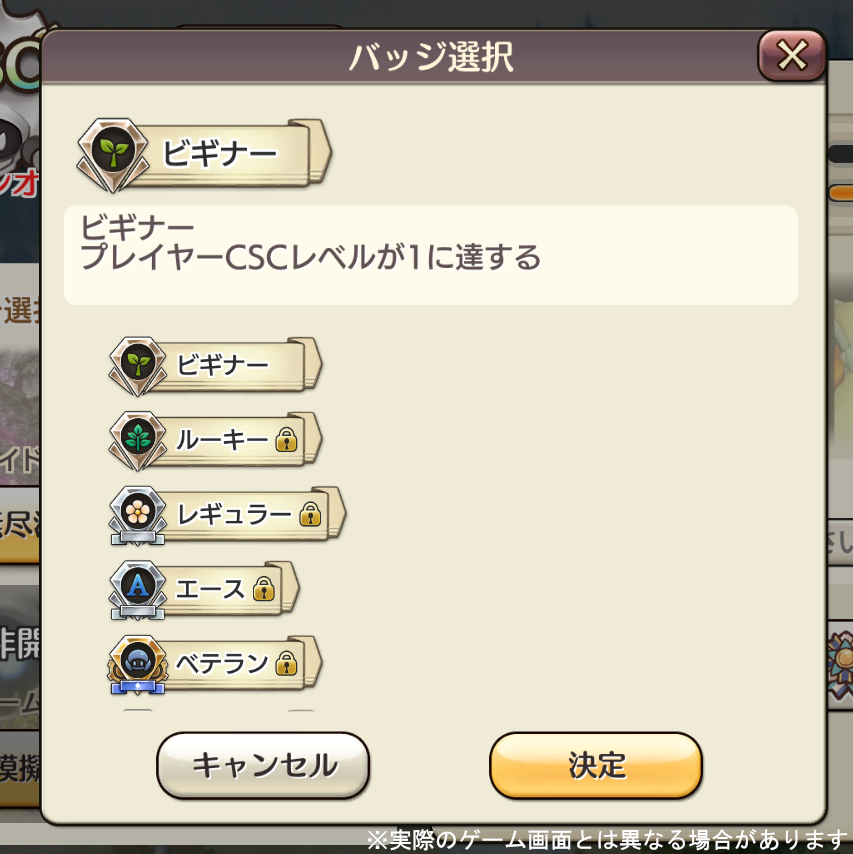Click the キャンセル button
The image size is (853, 854).
pos(263,765)
